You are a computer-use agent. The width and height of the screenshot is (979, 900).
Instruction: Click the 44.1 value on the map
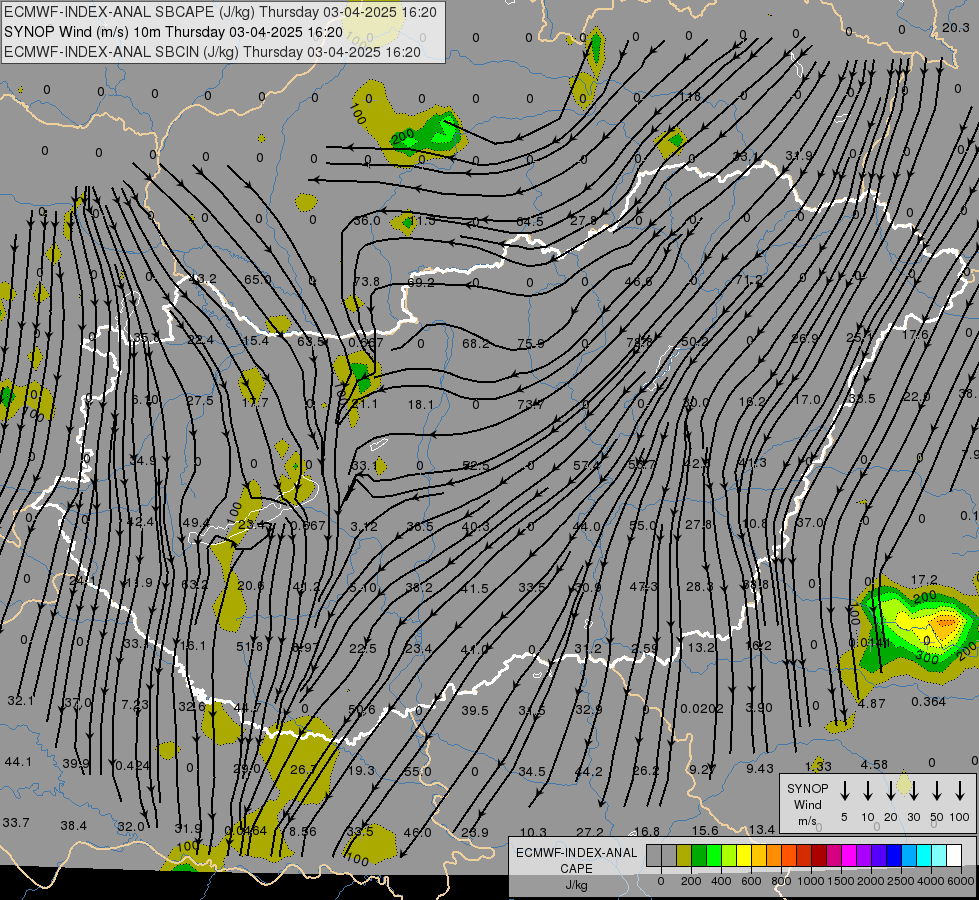(x=18, y=761)
